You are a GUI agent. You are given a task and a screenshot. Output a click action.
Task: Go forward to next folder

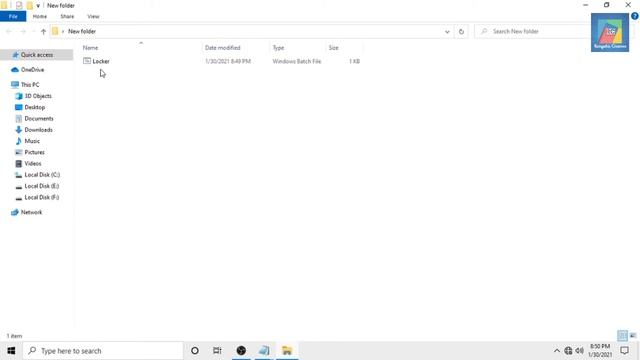(23, 31)
